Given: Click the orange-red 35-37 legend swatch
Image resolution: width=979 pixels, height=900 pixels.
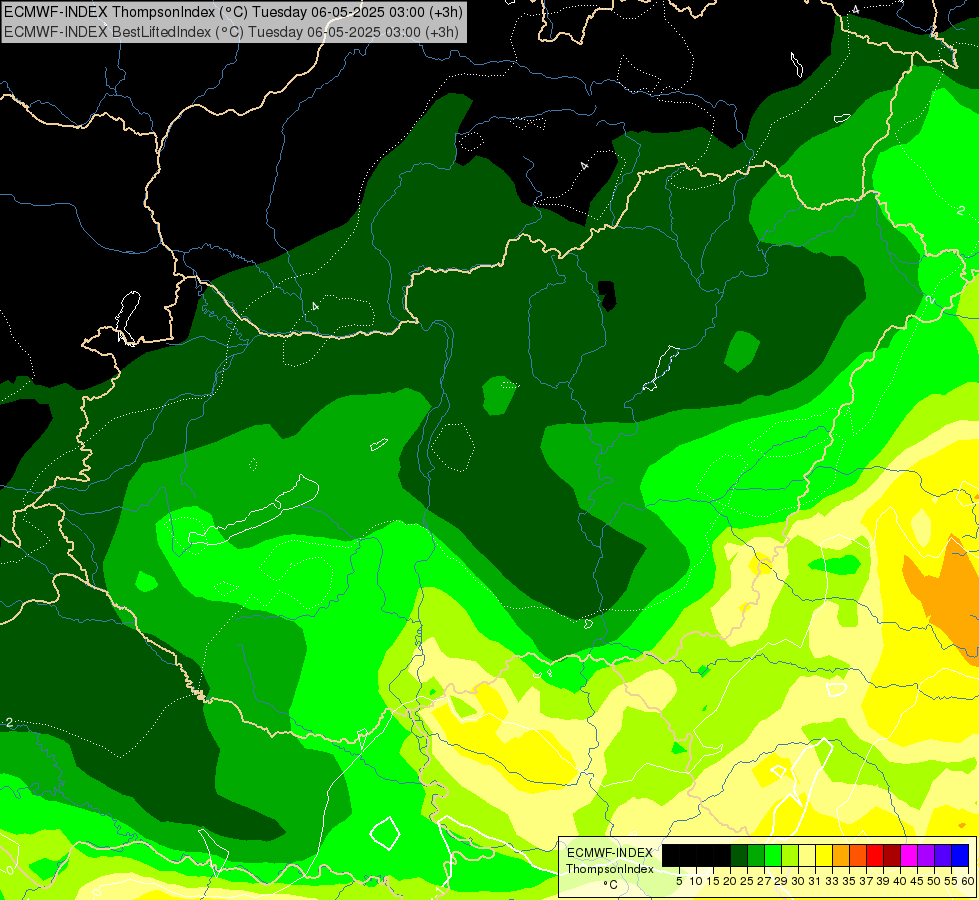Looking at the screenshot, I should [858, 856].
